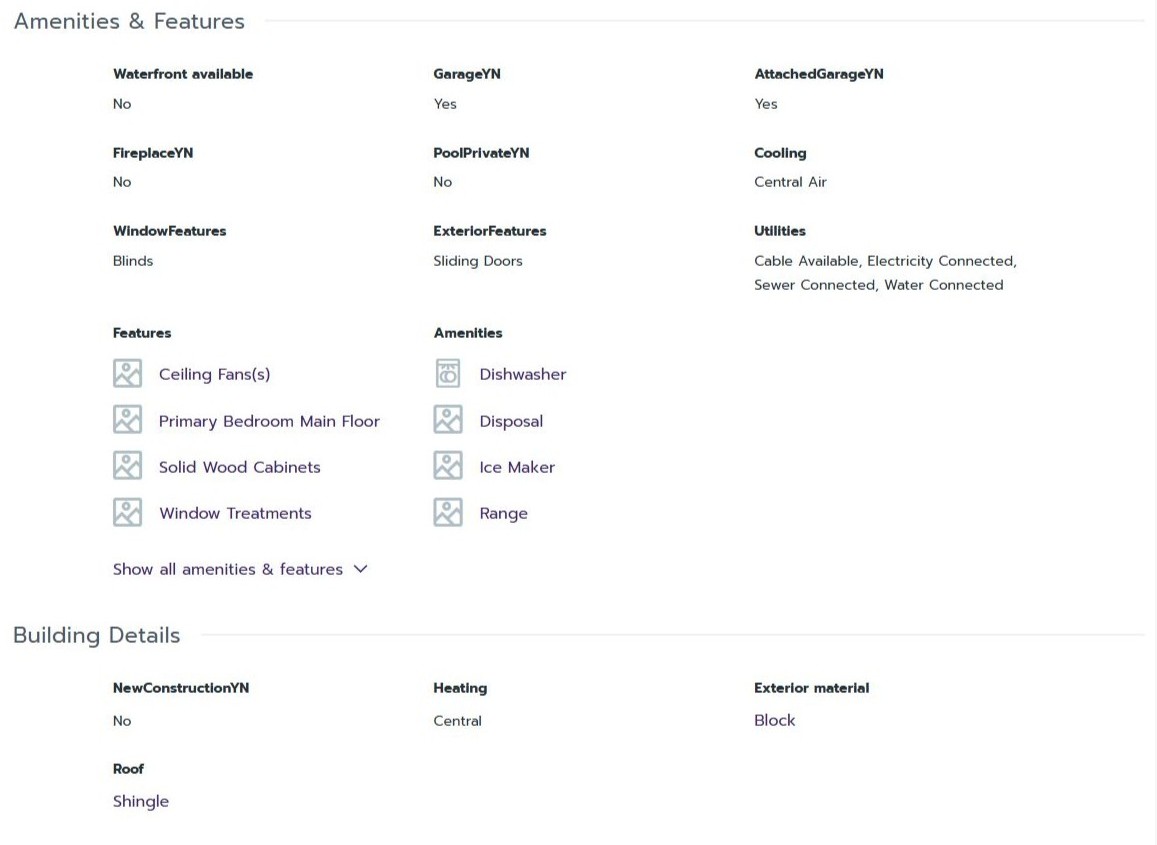Click the Solid Wood Cabinets text
Image resolution: width=1157 pixels, height=845 pixels.
coord(240,467)
